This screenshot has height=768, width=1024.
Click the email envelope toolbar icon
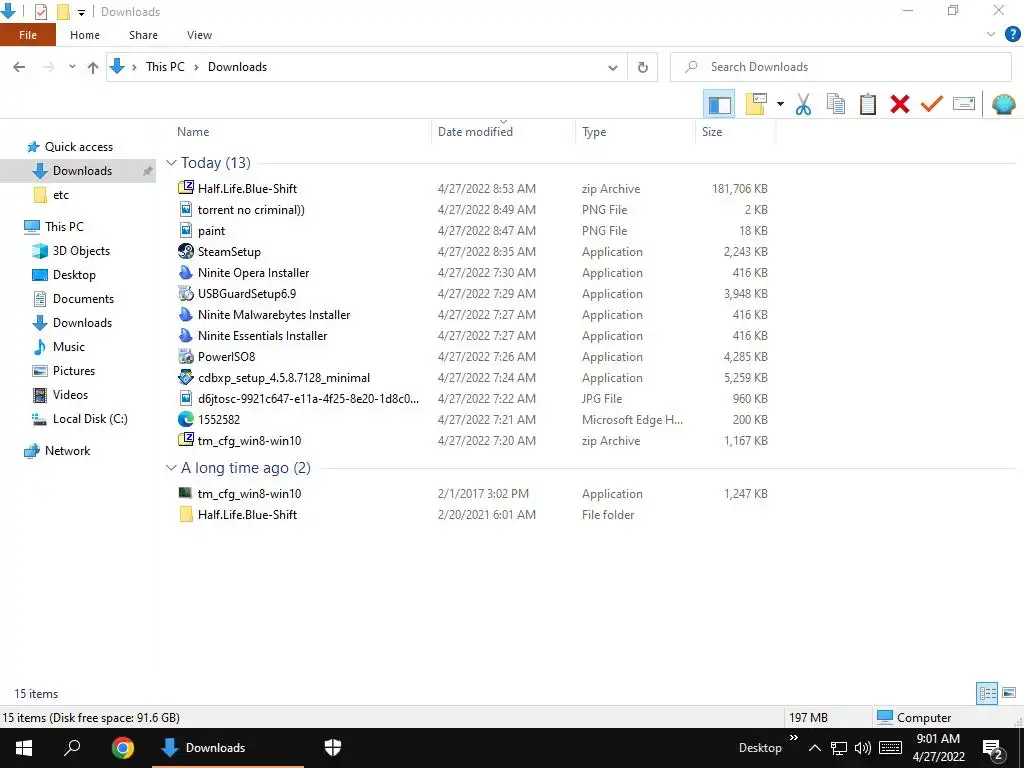[964, 104]
